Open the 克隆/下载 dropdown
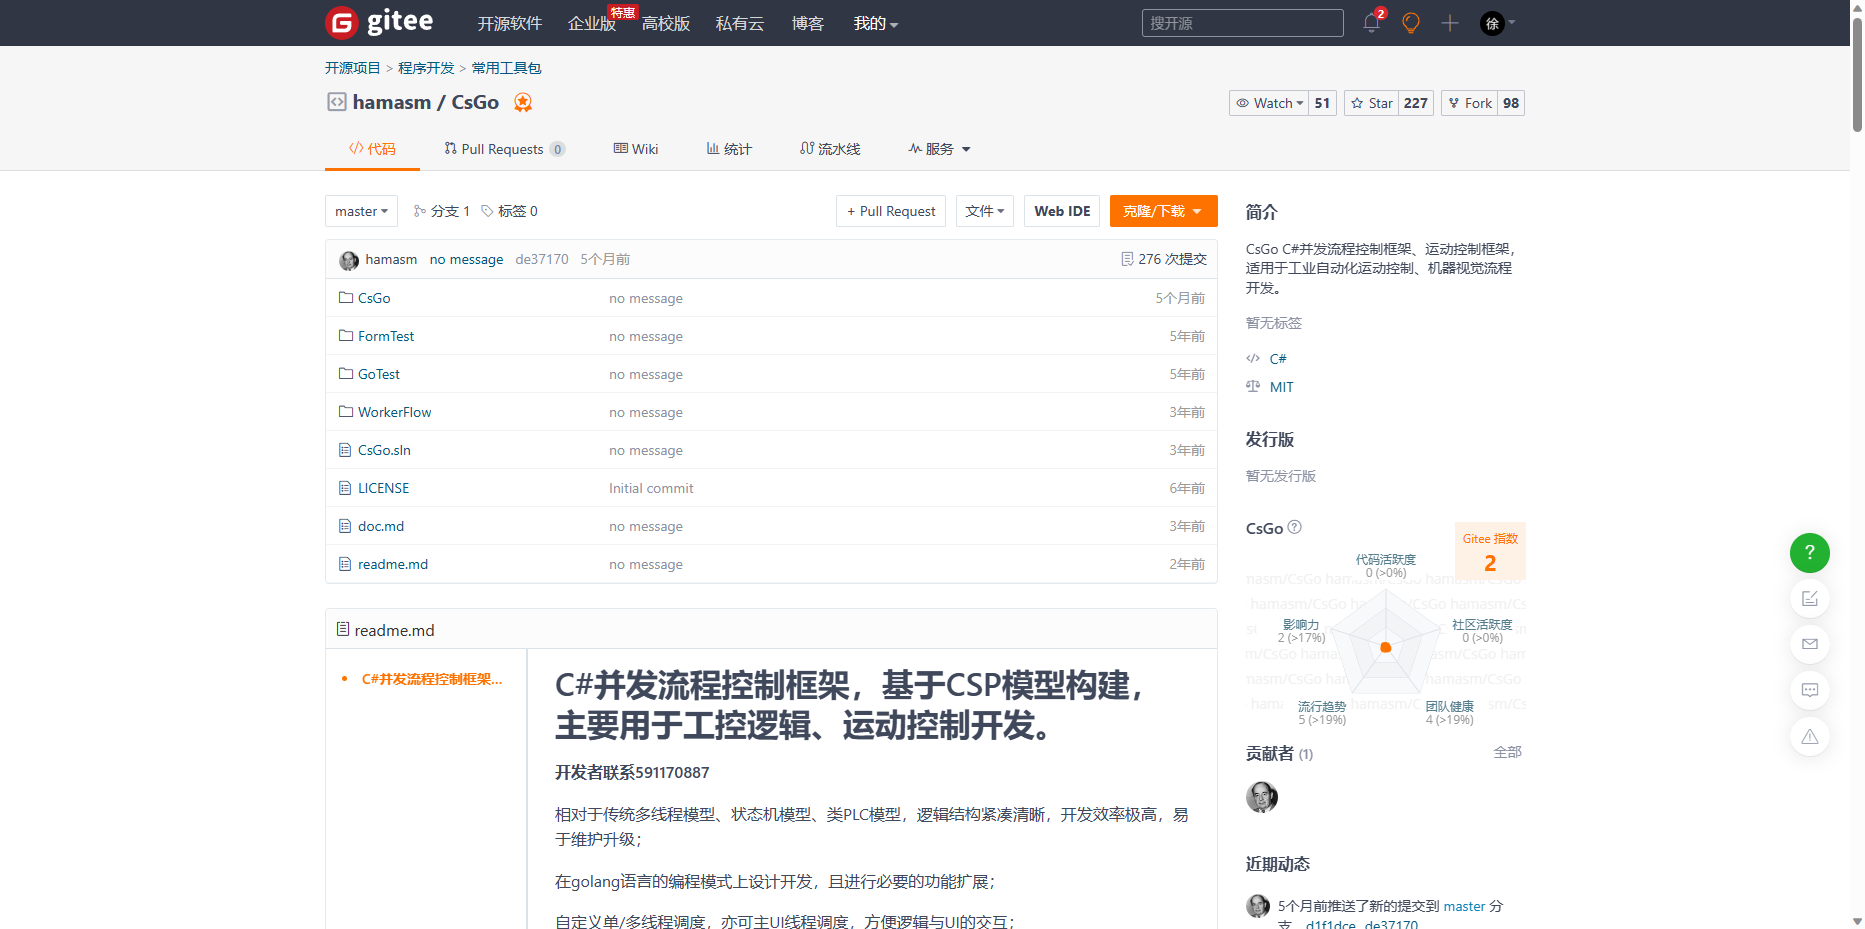The height and width of the screenshot is (929, 1865). pos(1163,211)
